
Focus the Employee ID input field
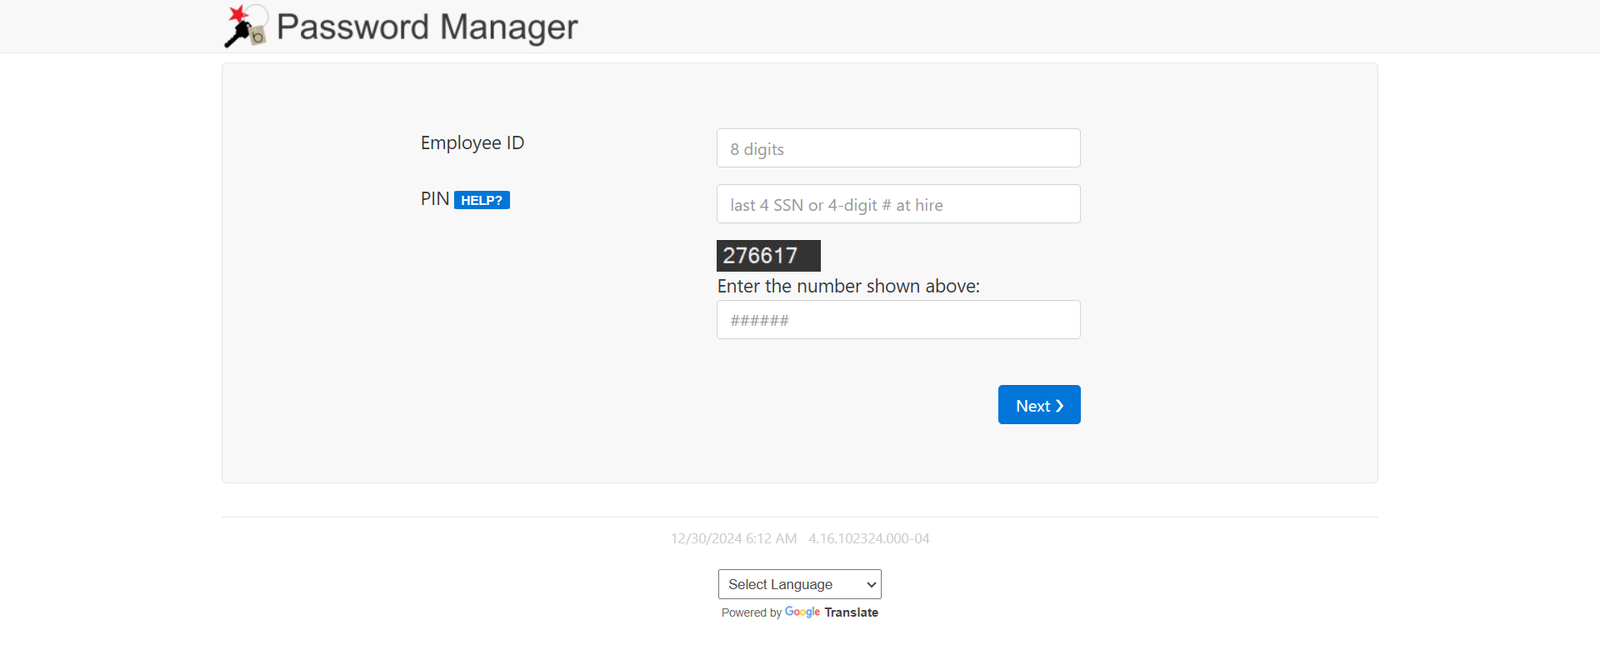[x=897, y=147]
